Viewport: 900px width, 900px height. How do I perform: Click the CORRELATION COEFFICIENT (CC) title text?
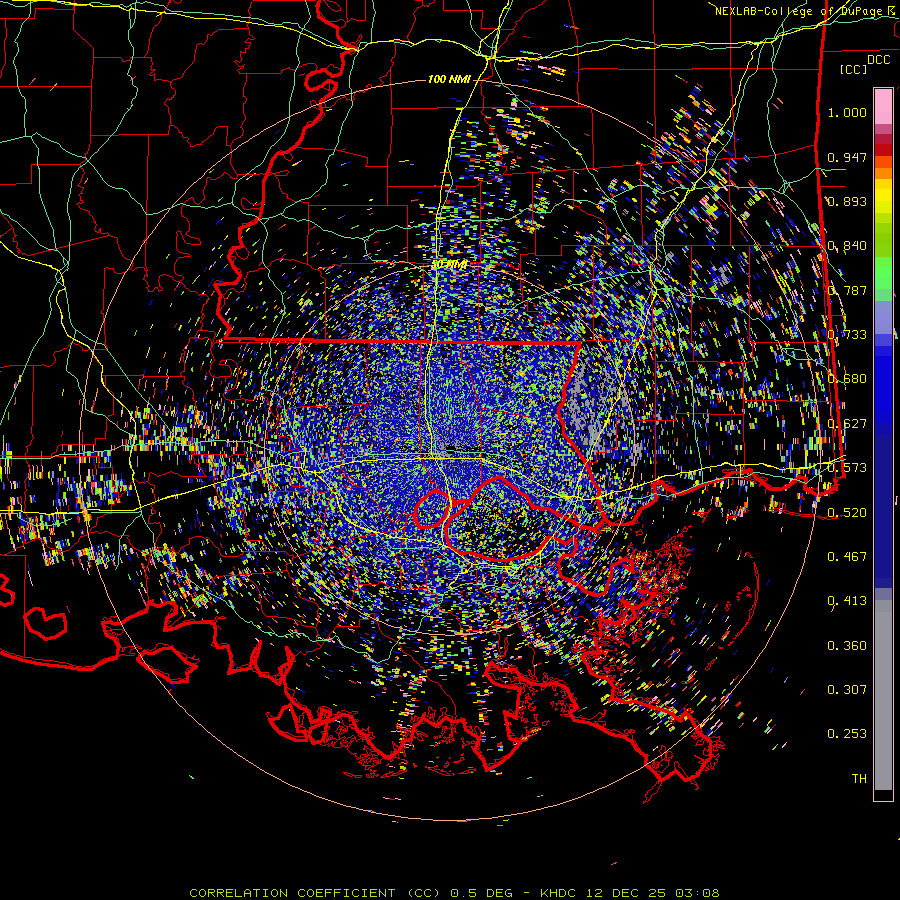point(316,893)
